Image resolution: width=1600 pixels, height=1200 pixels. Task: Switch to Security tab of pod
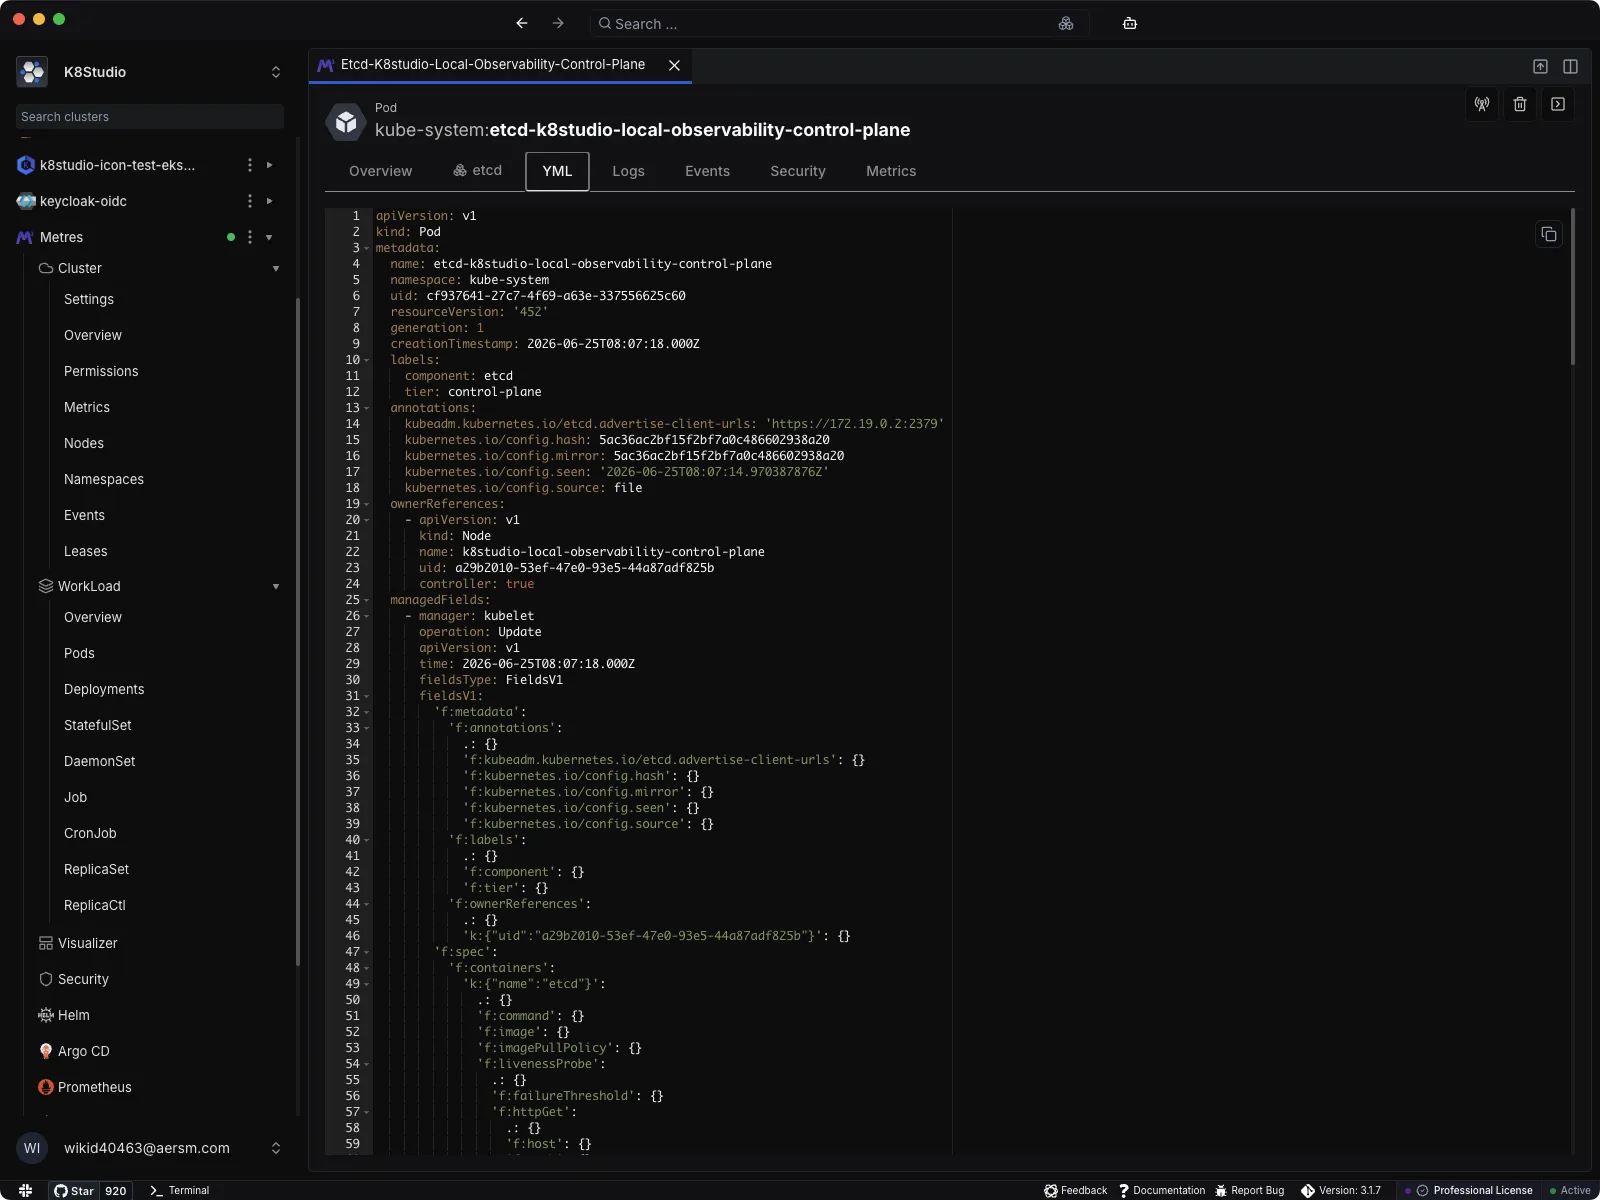tap(798, 171)
